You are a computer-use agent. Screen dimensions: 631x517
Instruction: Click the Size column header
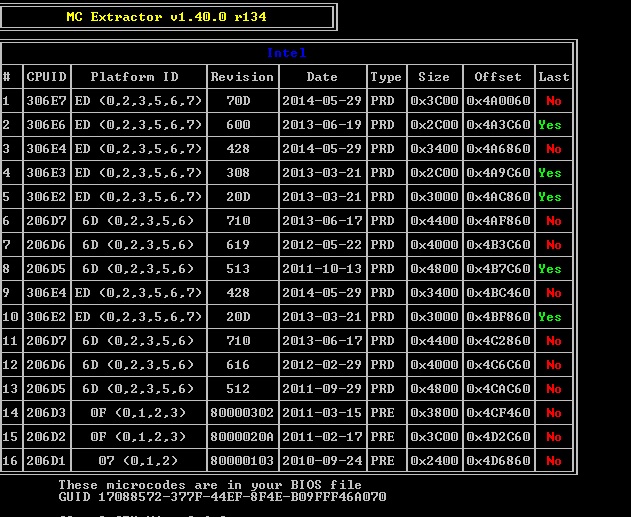pos(434,77)
